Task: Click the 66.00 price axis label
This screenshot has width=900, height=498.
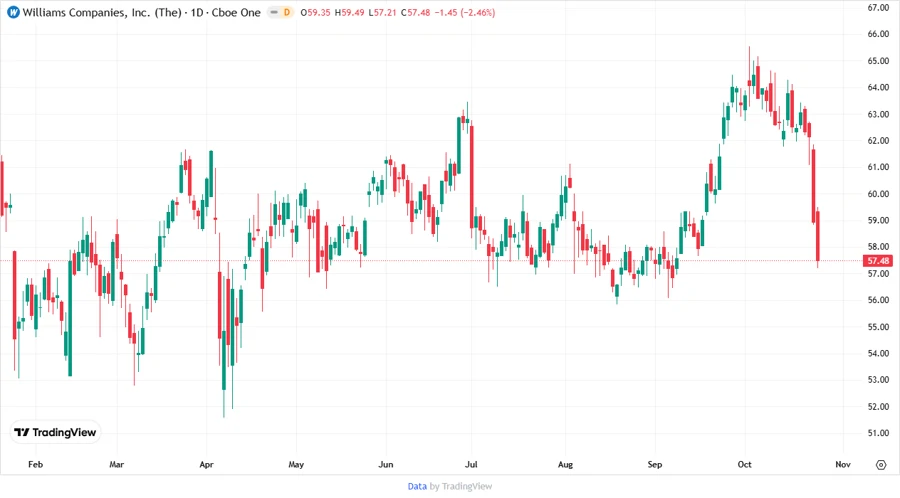Action: (878, 34)
